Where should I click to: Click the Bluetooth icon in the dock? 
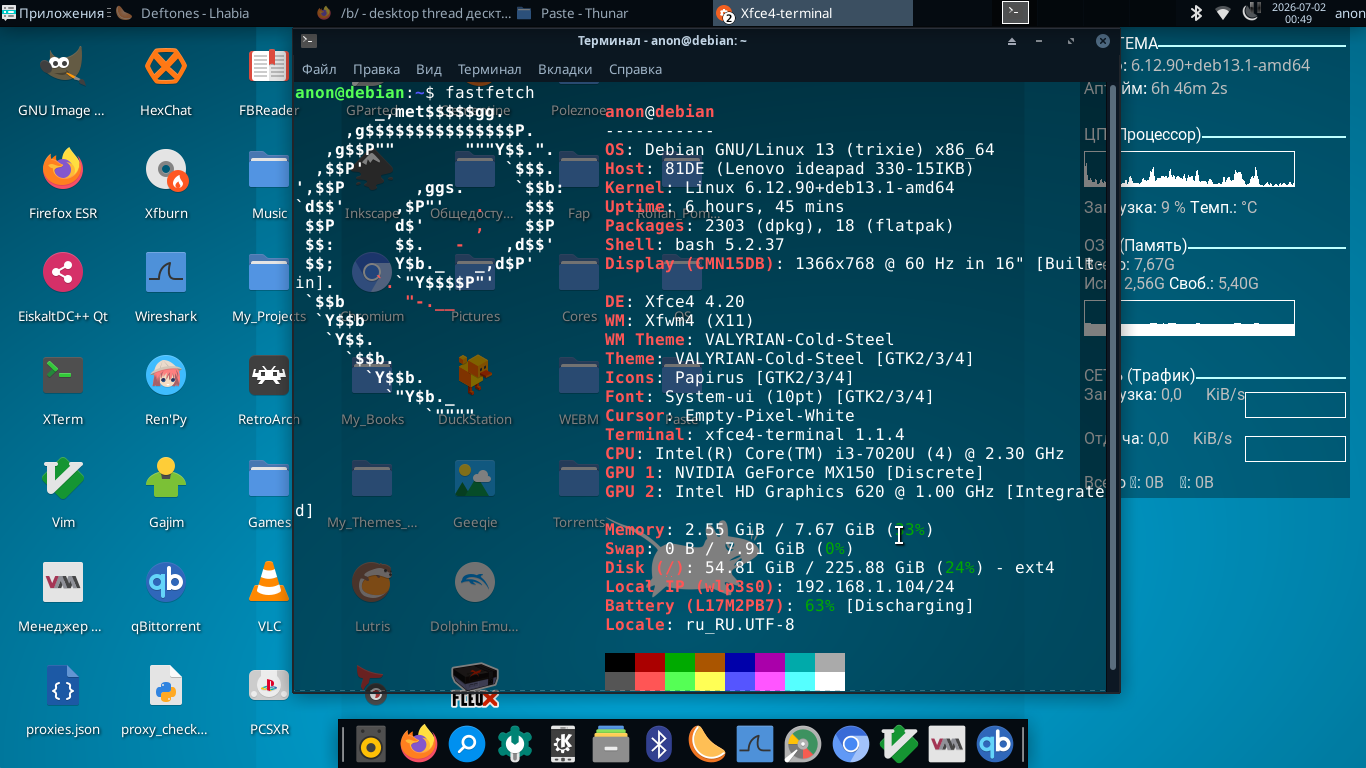(x=658, y=745)
